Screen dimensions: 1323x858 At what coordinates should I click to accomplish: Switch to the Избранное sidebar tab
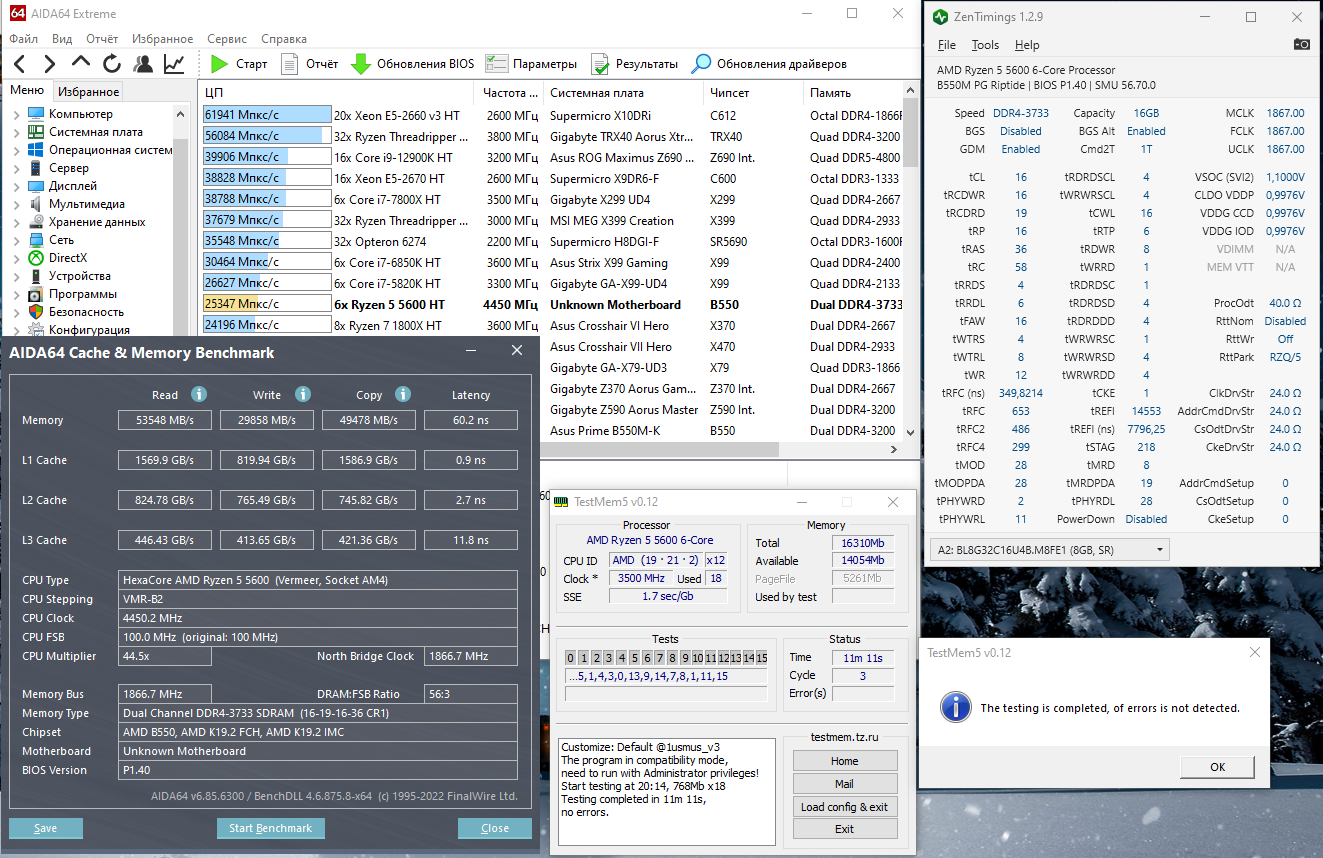pyautogui.click(x=88, y=92)
